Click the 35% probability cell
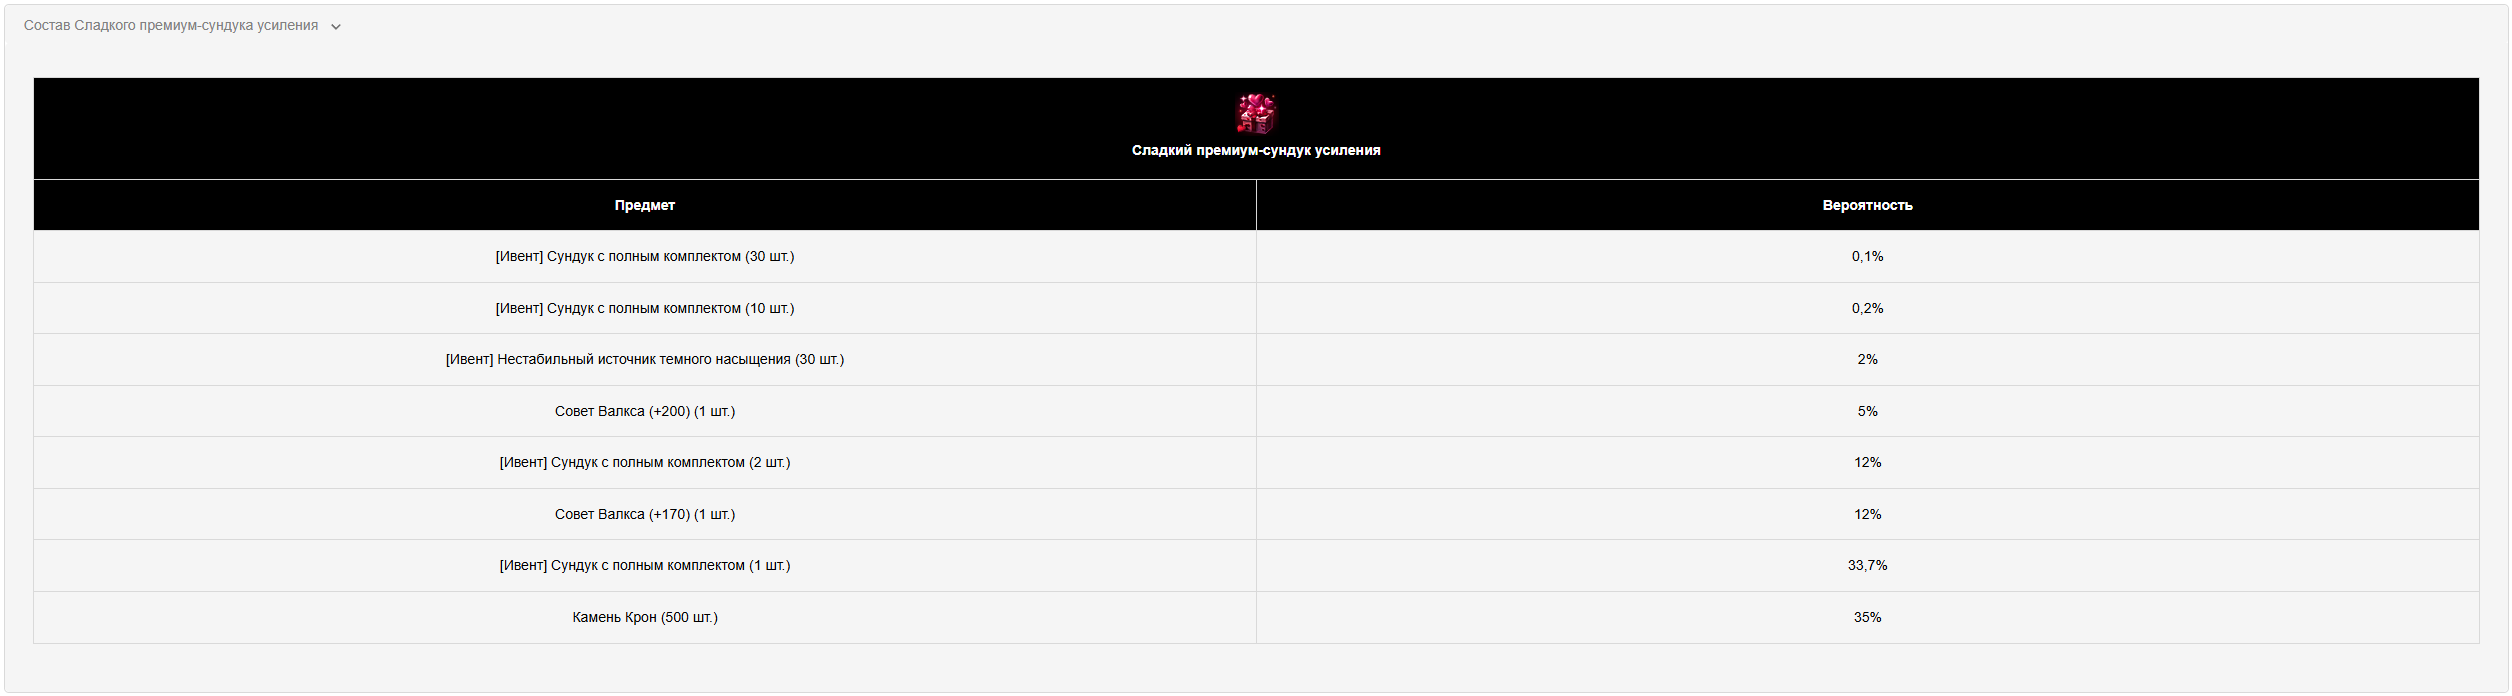Screen dimensions: 2512x696 1867,617
